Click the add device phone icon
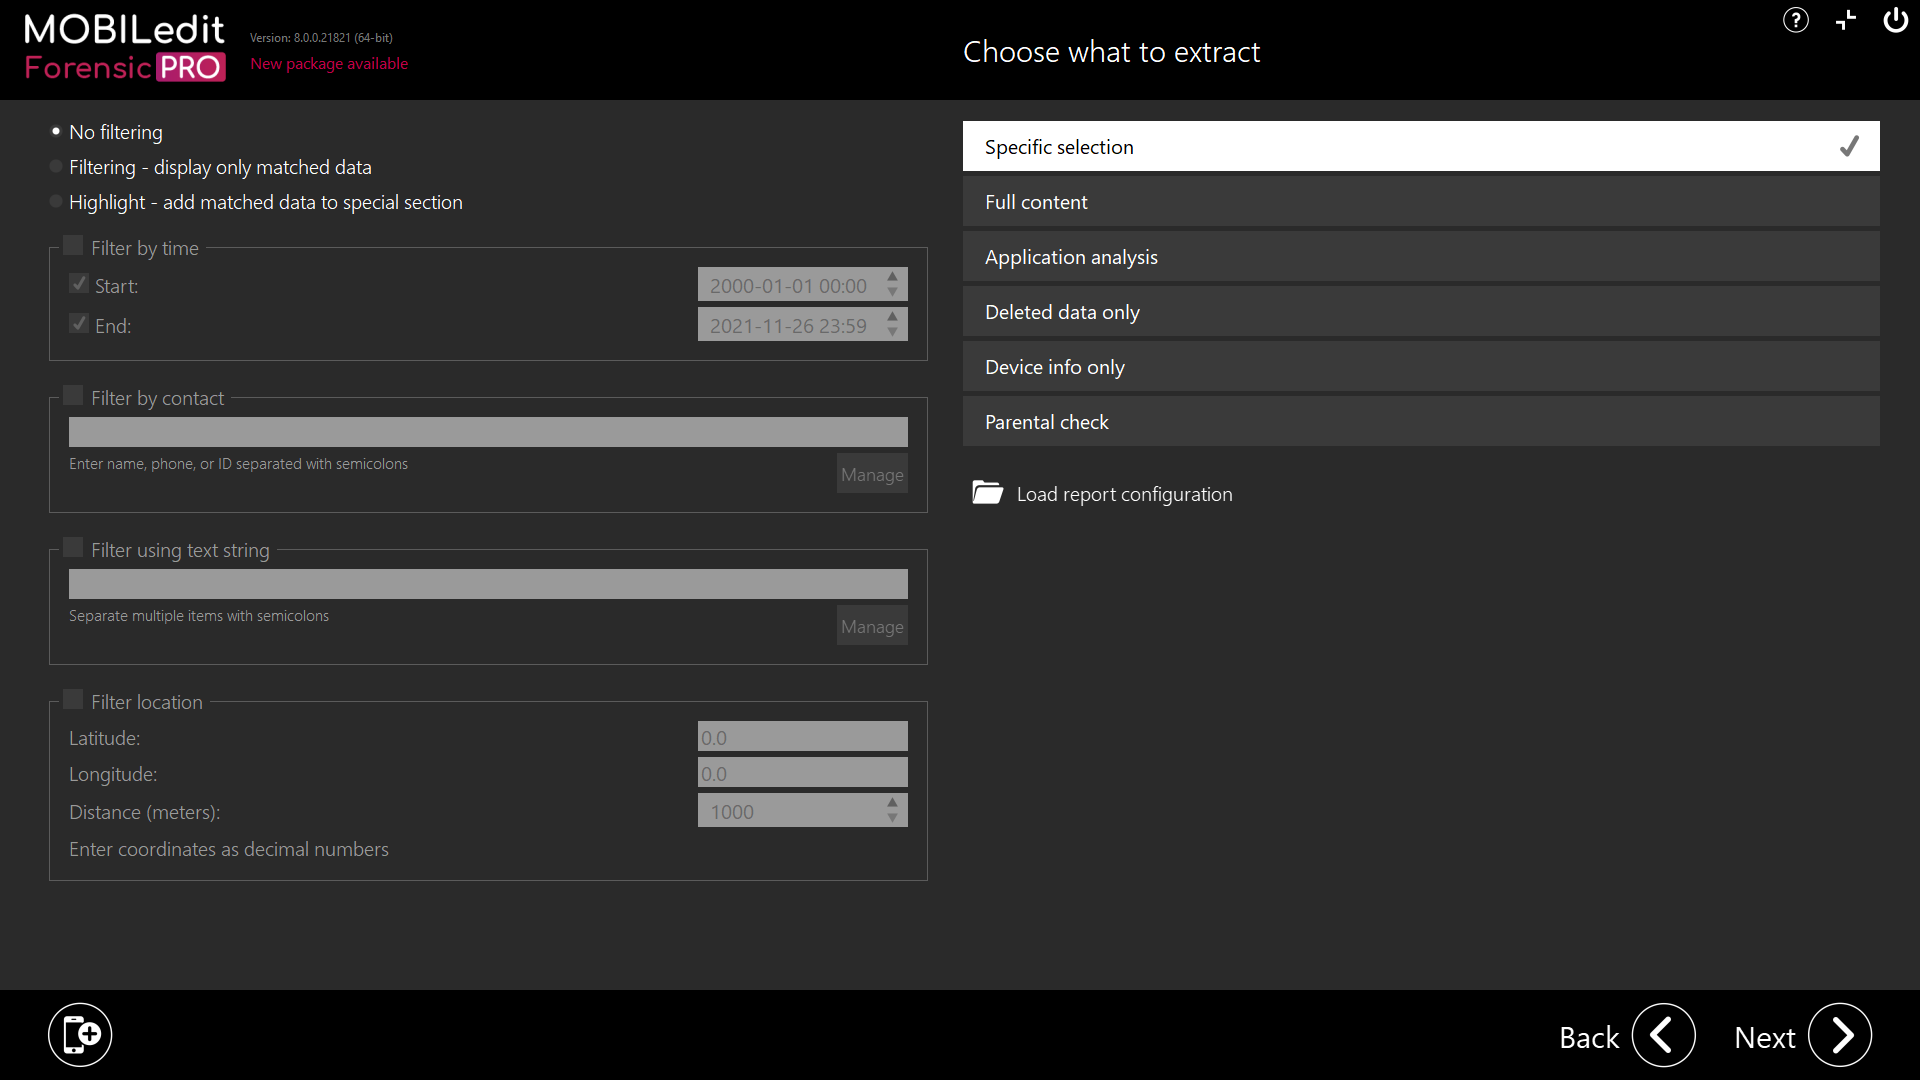The width and height of the screenshot is (1920, 1080). point(80,1035)
